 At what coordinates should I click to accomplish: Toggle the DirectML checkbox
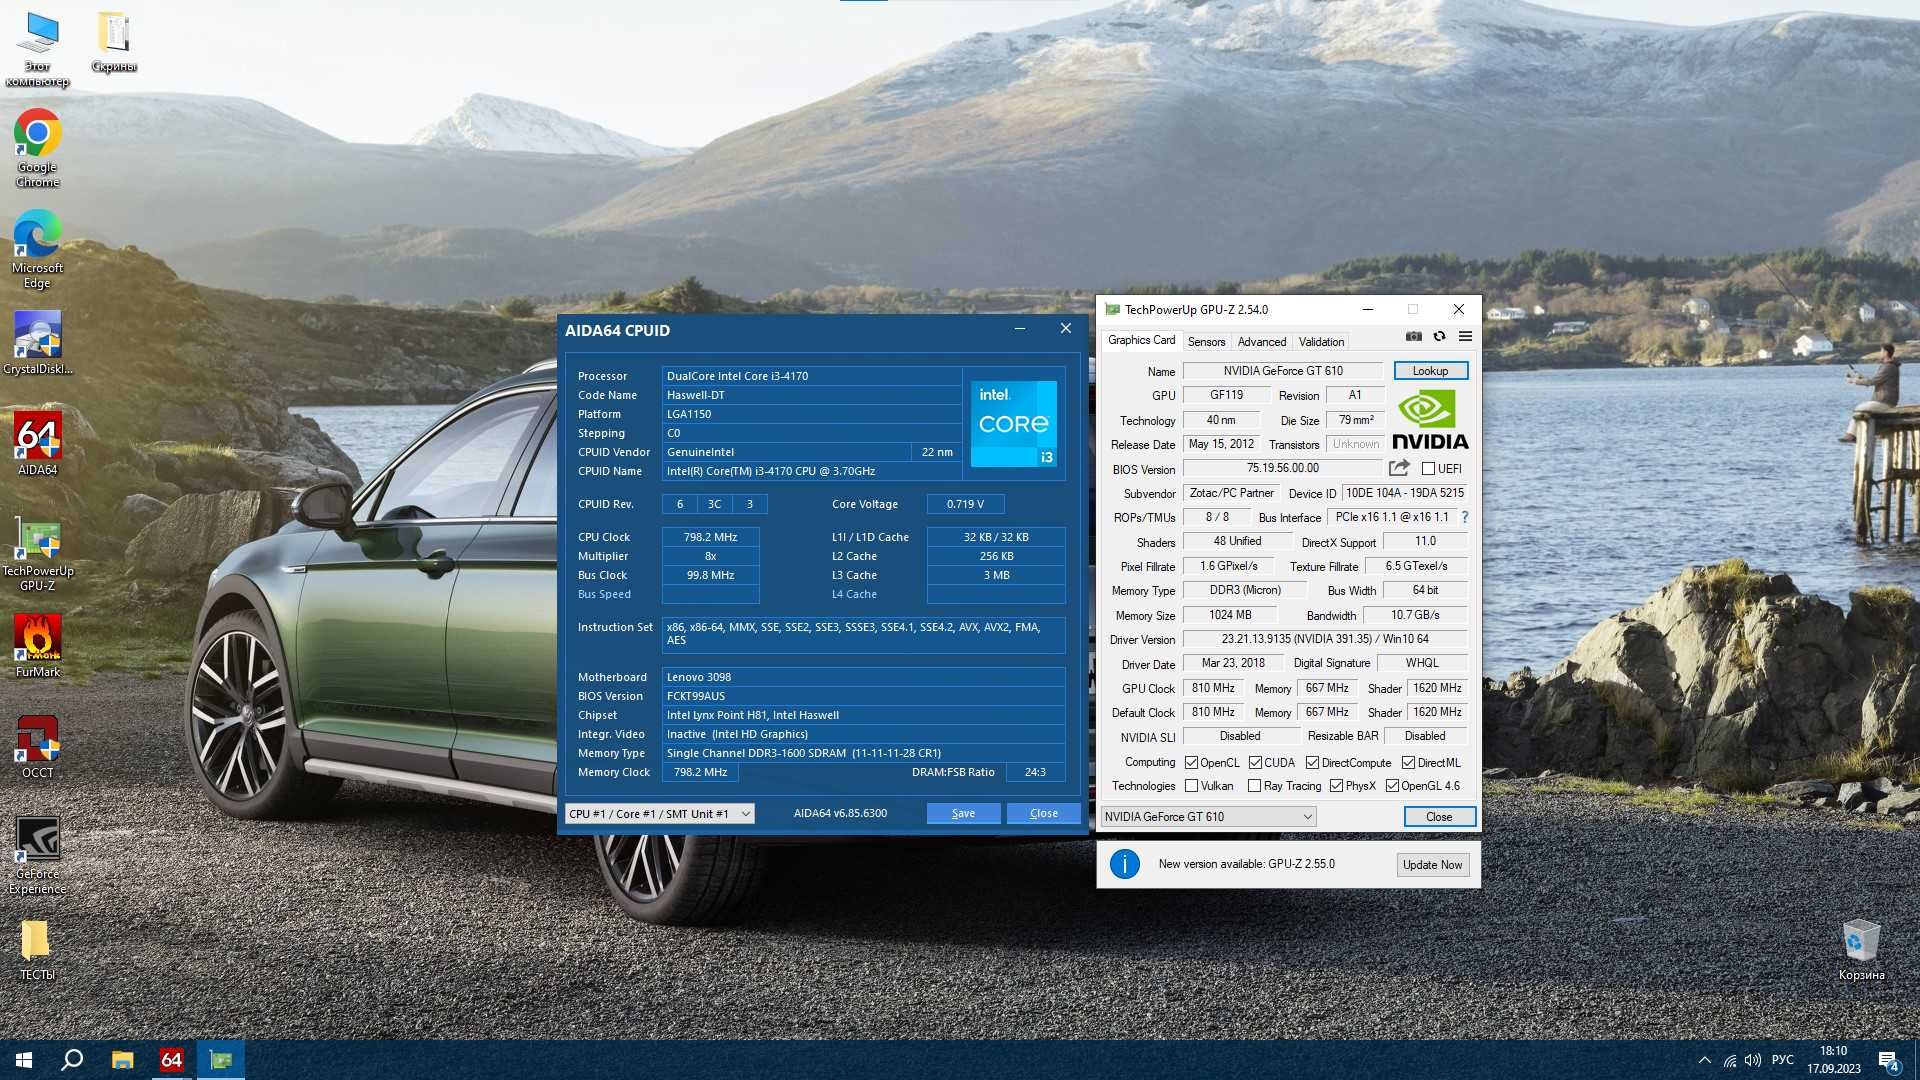coord(1408,763)
